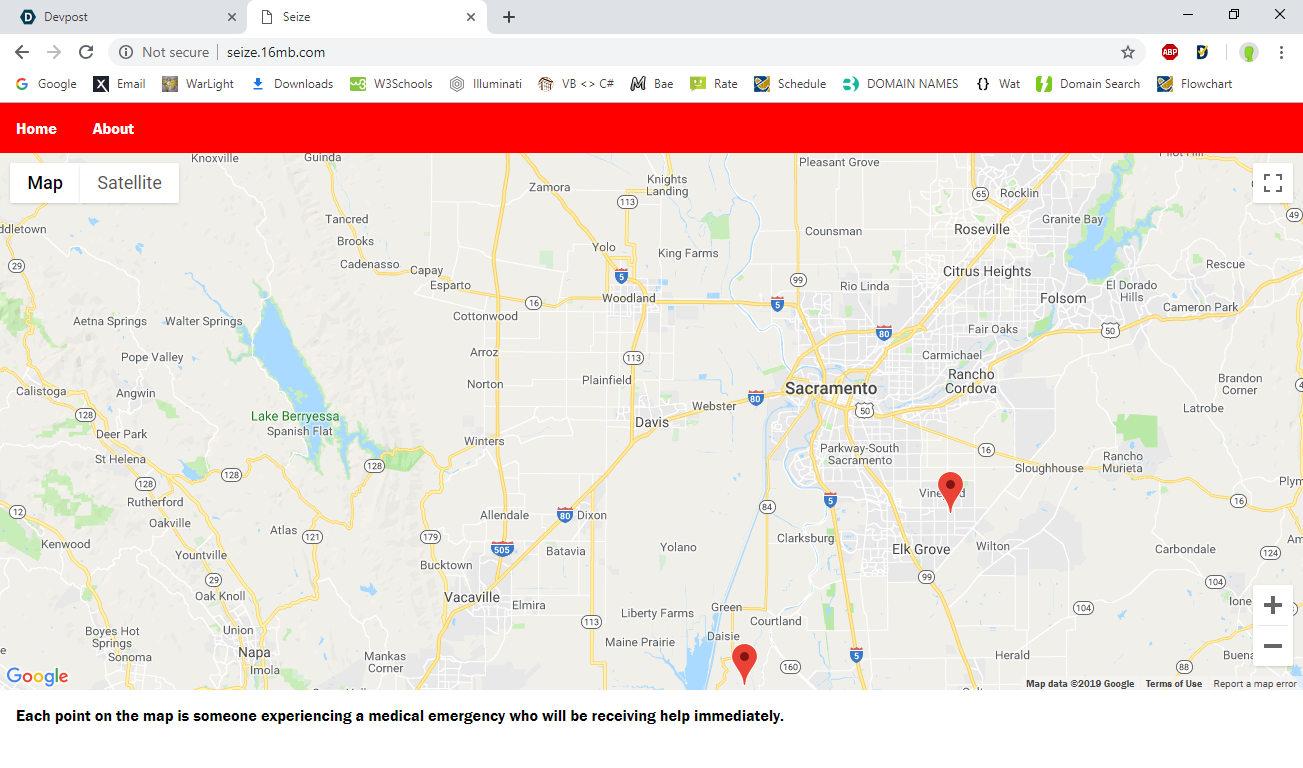Viewport: 1303px width, 768px height.
Task: Toggle the map fullscreen view
Action: pyautogui.click(x=1273, y=183)
